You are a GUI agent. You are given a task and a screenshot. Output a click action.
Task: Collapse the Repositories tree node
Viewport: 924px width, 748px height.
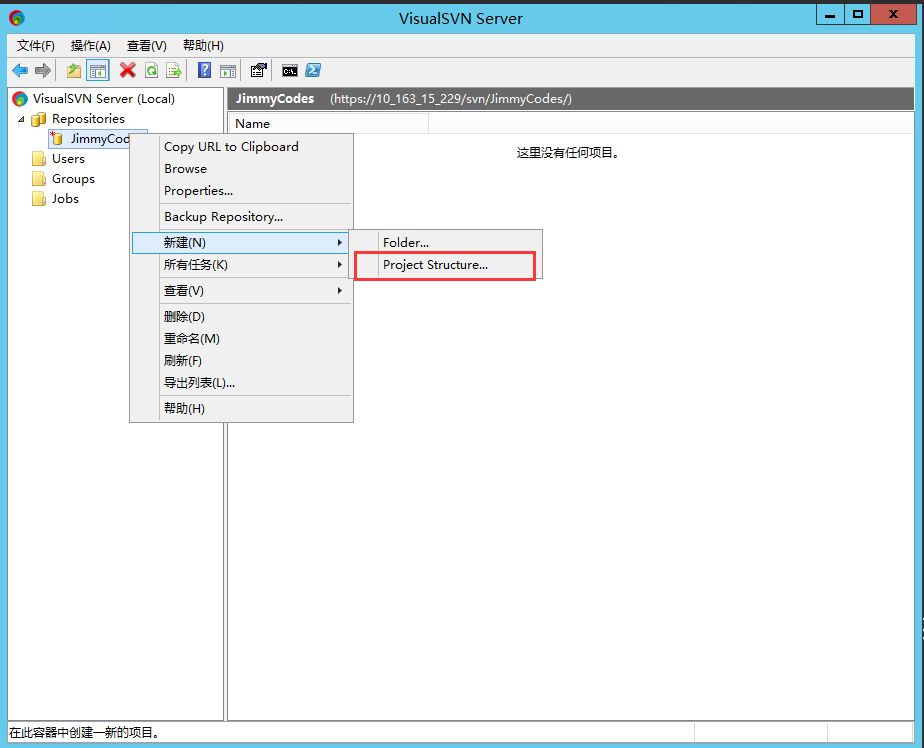pos(22,119)
